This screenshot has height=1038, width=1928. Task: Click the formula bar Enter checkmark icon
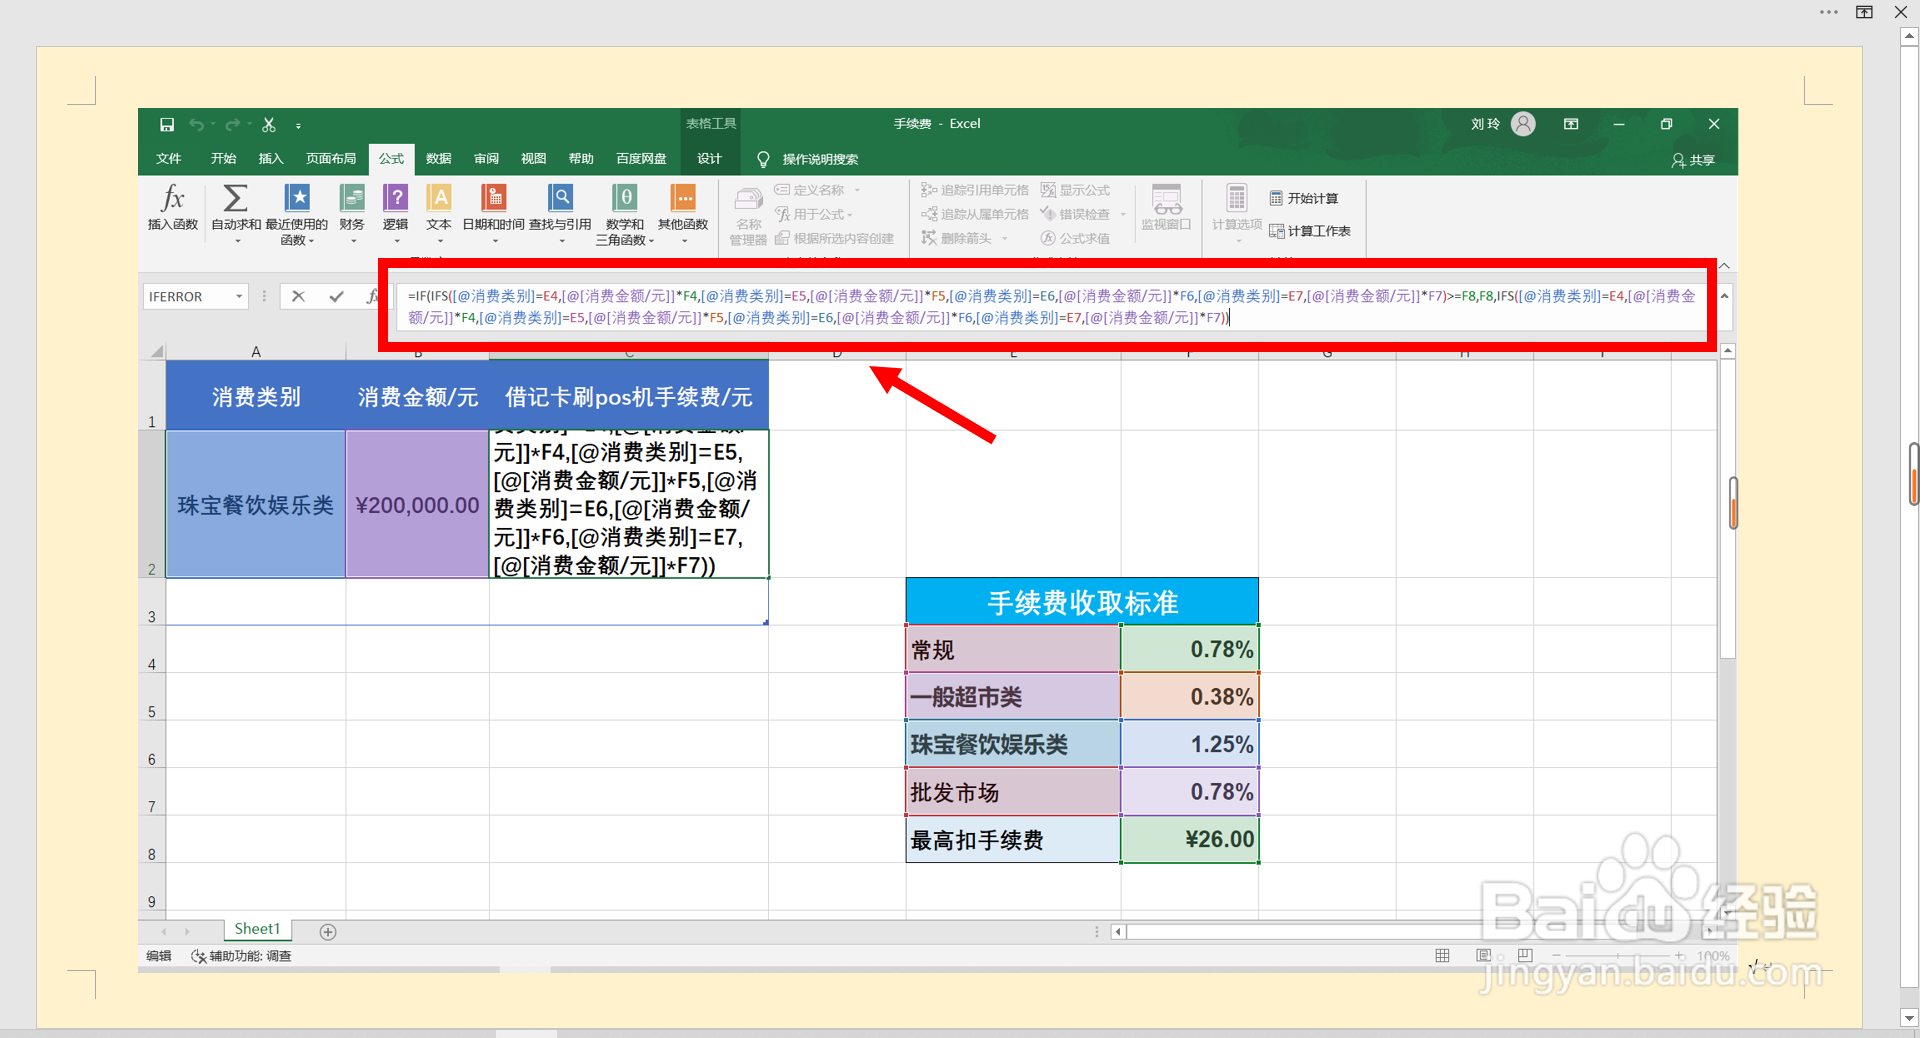(336, 296)
